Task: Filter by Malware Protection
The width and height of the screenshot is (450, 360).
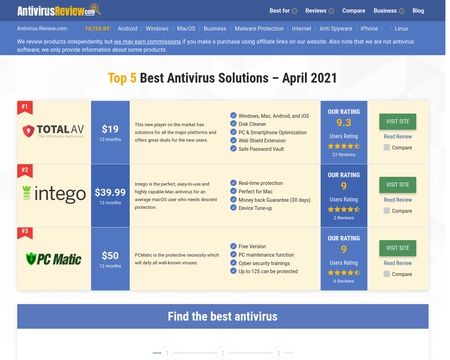Action: tap(259, 29)
